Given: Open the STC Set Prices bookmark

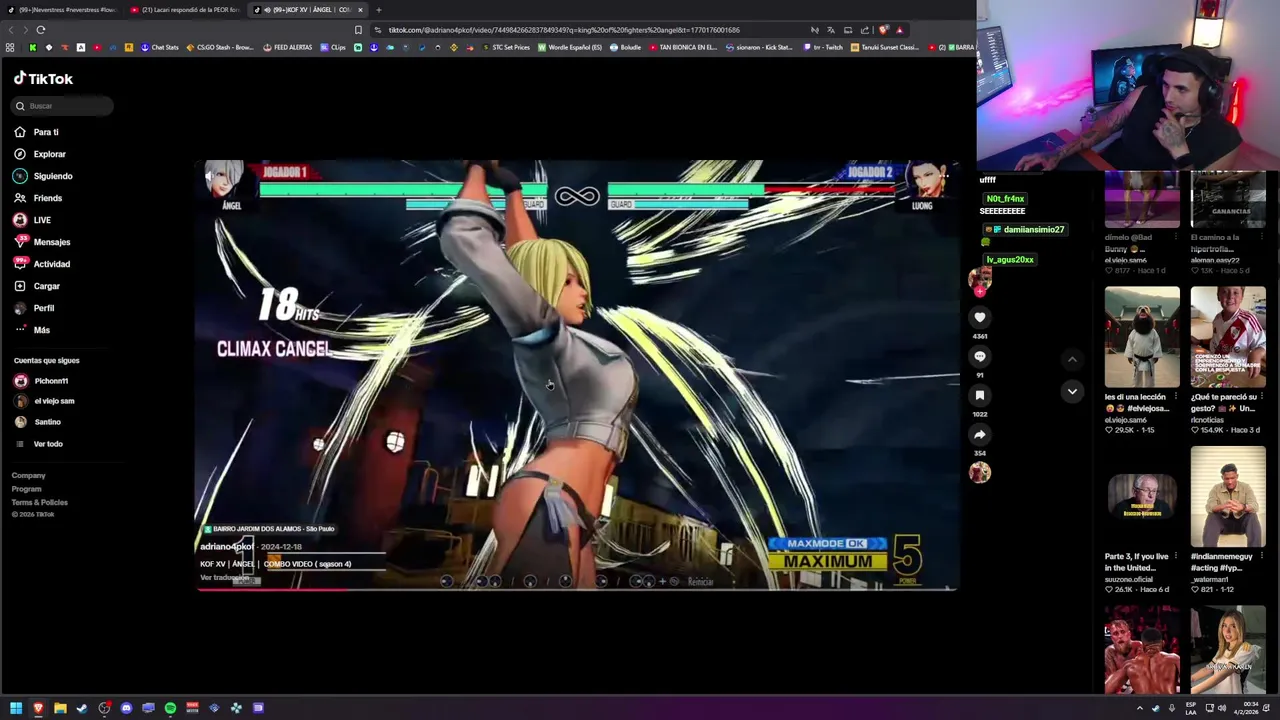Looking at the screenshot, I should pyautogui.click(x=507, y=47).
